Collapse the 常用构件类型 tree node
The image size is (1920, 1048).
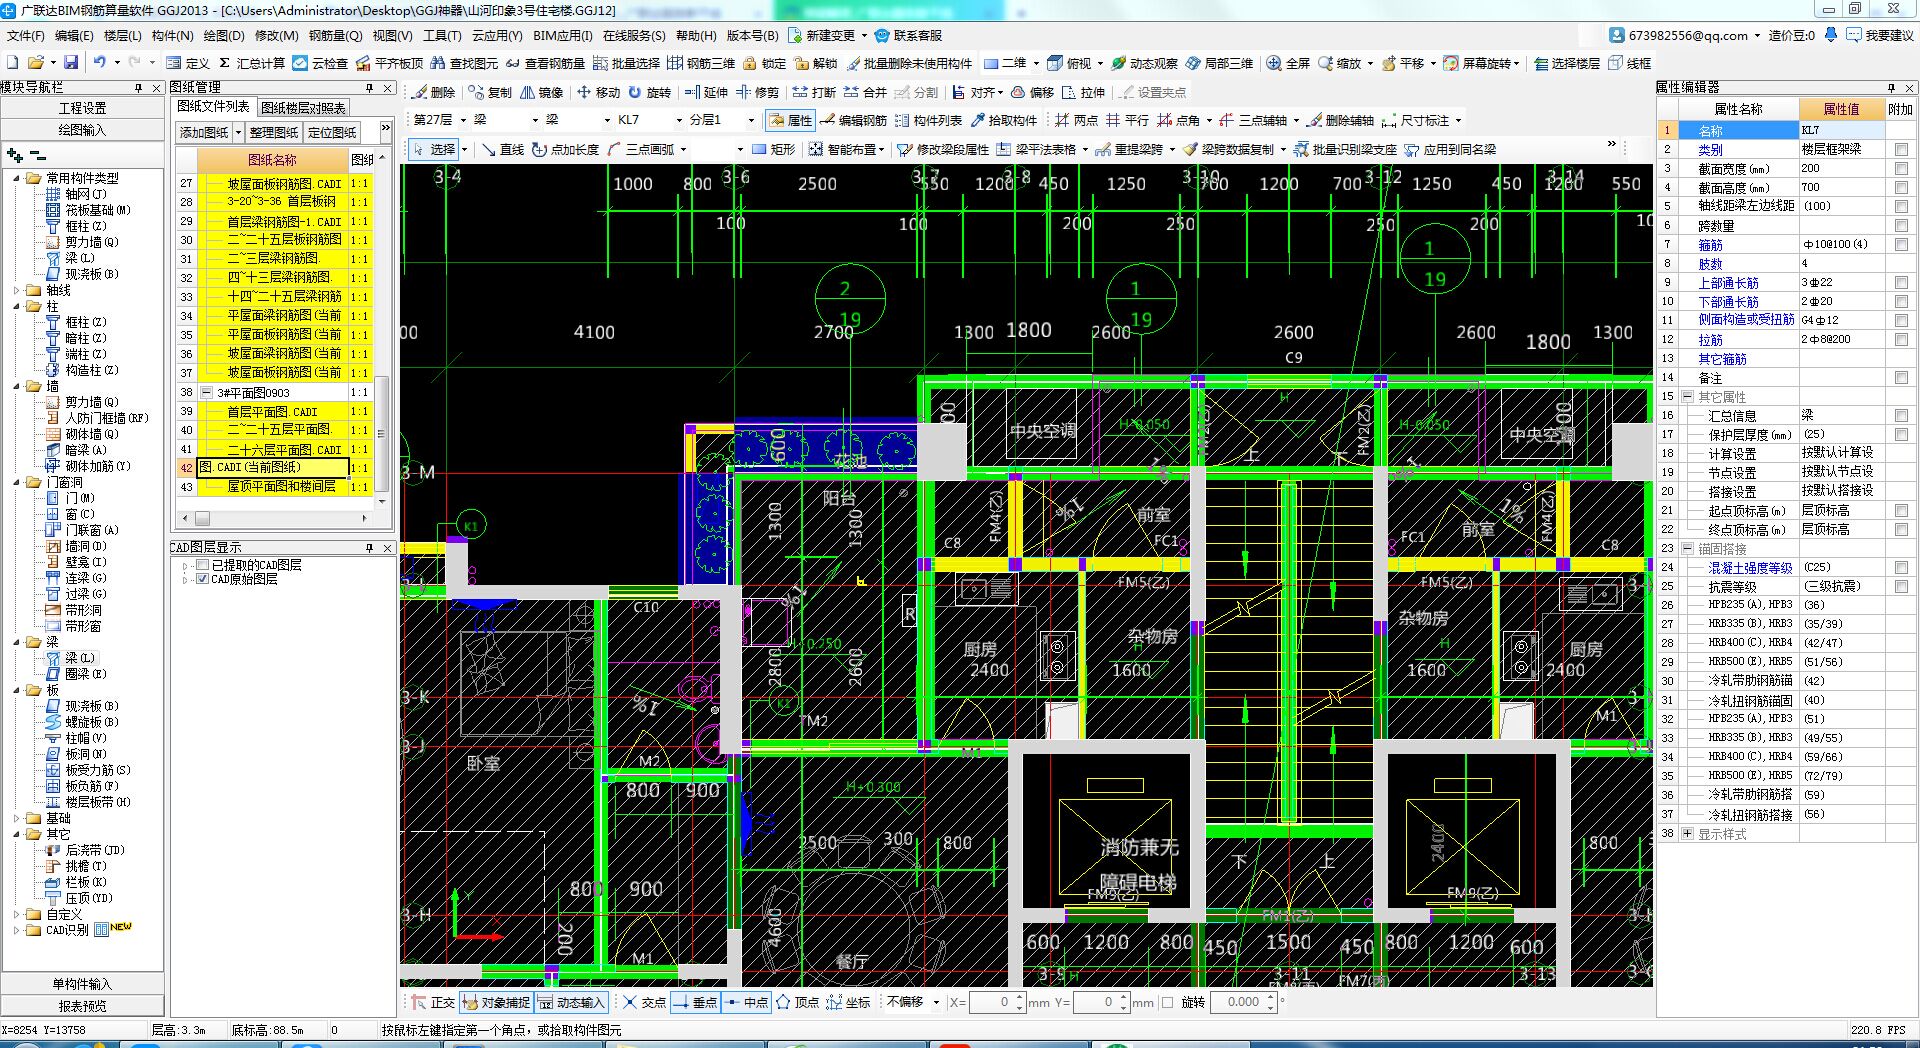pyautogui.click(x=17, y=178)
